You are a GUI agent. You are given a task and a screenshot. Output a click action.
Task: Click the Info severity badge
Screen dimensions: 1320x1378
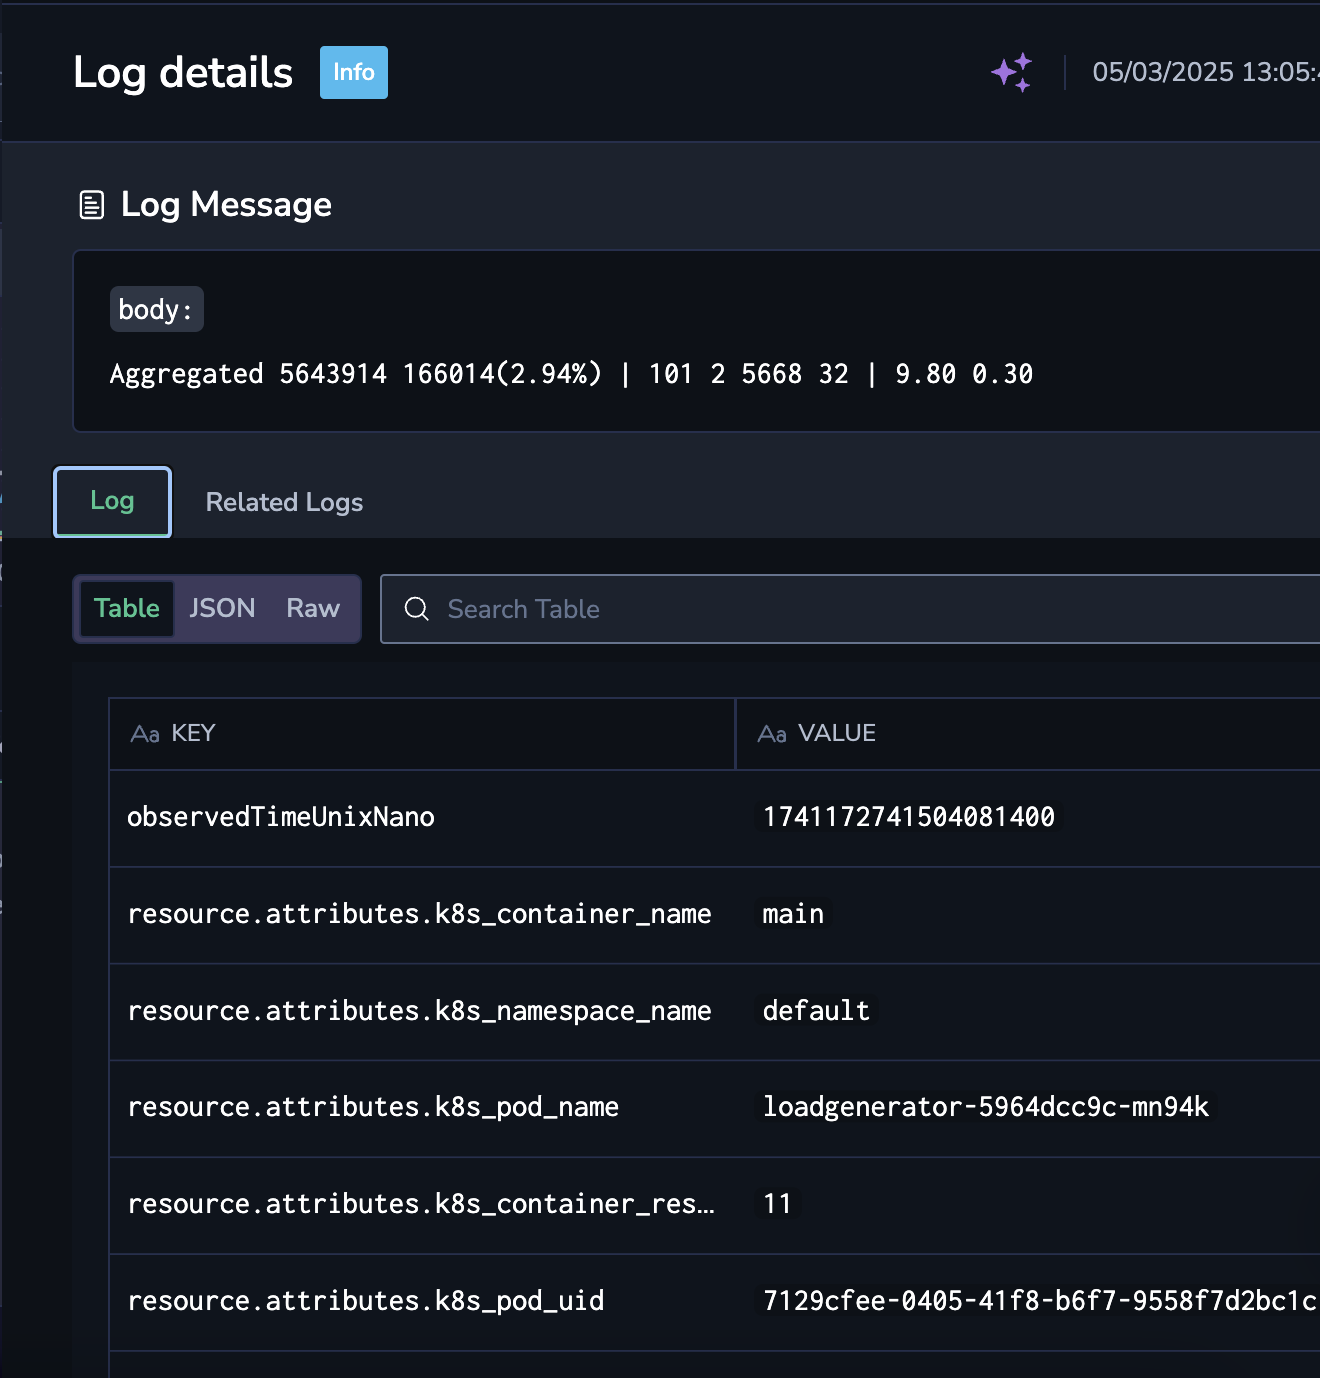click(354, 73)
